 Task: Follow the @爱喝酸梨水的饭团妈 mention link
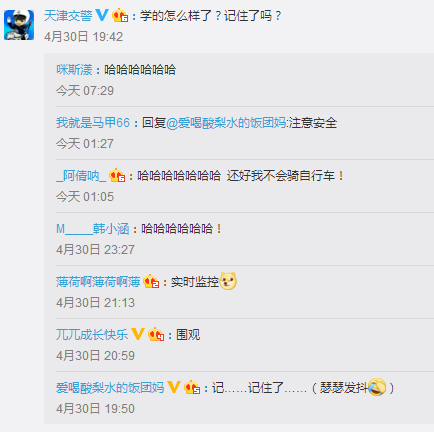pyautogui.click(x=226, y=123)
